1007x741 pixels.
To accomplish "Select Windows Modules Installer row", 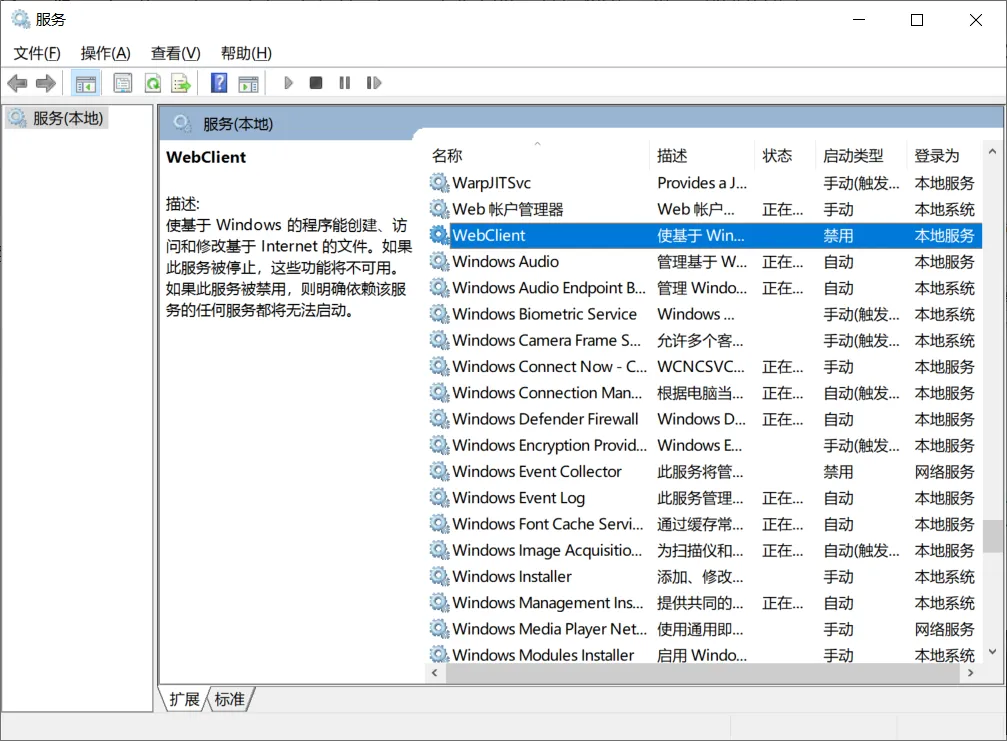I will pos(704,655).
